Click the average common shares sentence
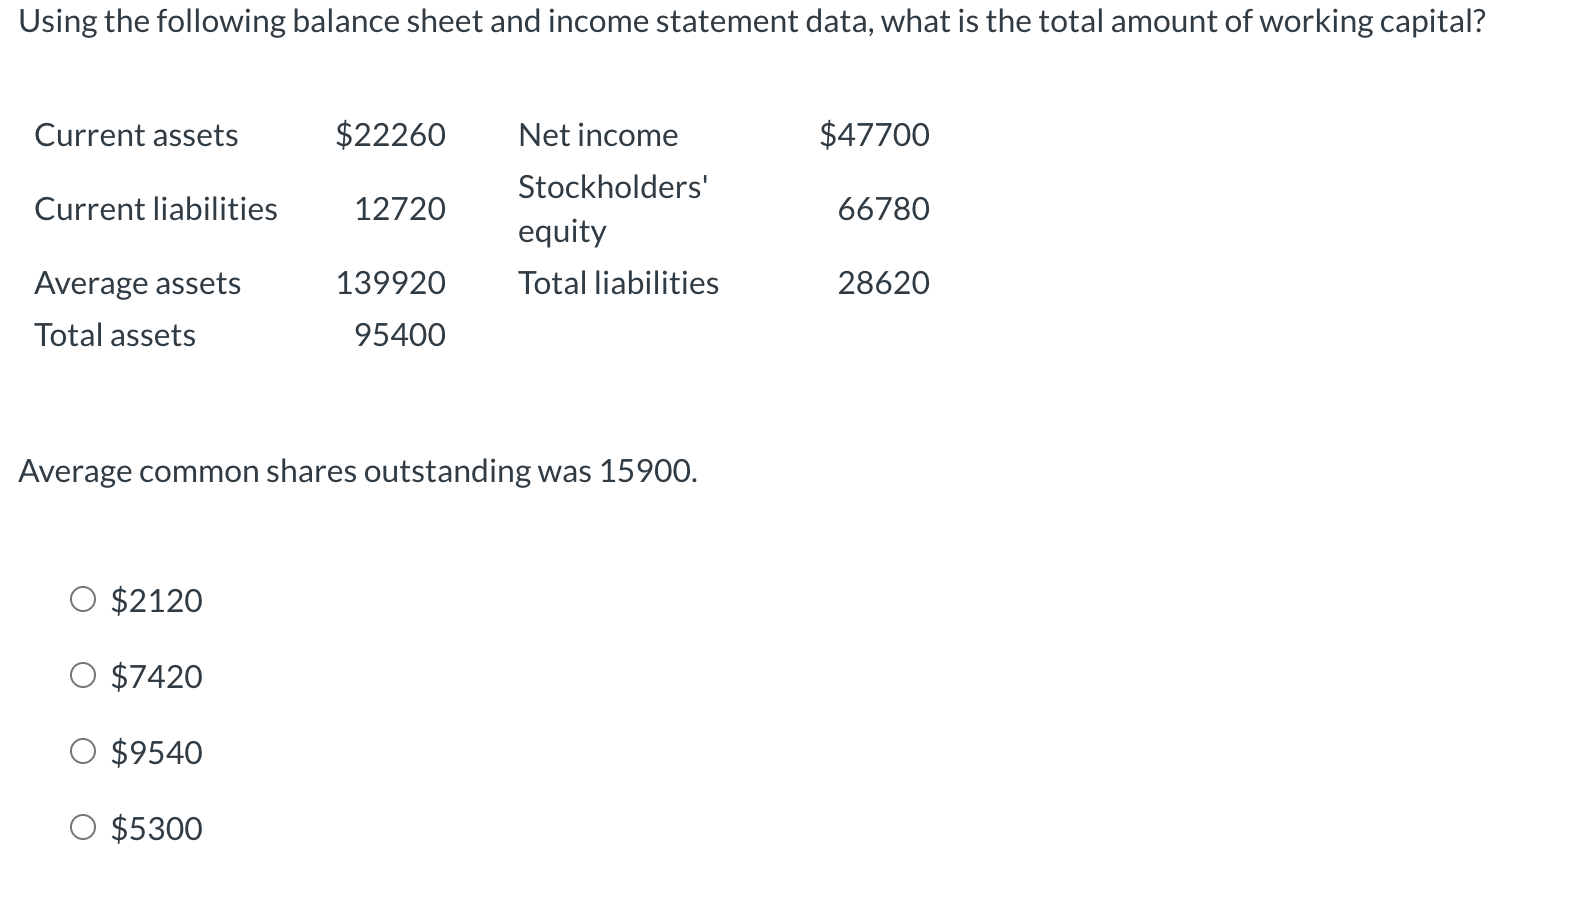This screenshot has height=898, width=1586. click(x=358, y=470)
